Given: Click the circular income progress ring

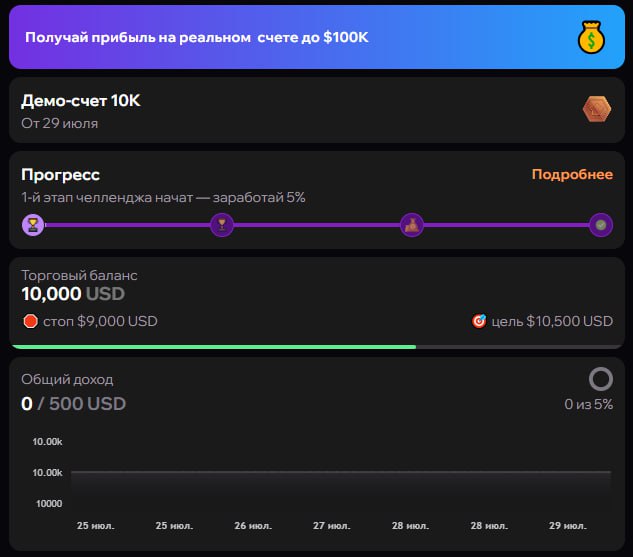Looking at the screenshot, I should click(601, 379).
